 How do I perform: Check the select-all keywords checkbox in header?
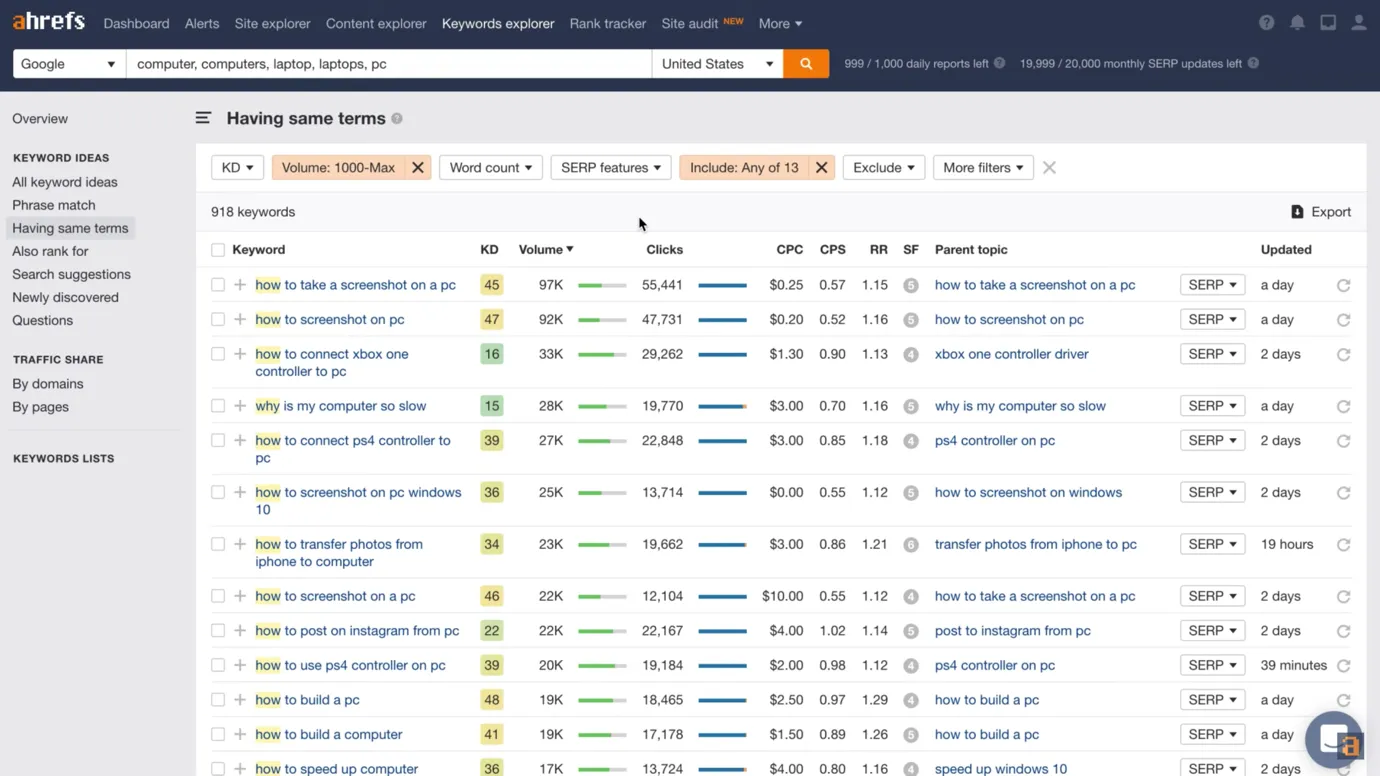click(x=218, y=250)
